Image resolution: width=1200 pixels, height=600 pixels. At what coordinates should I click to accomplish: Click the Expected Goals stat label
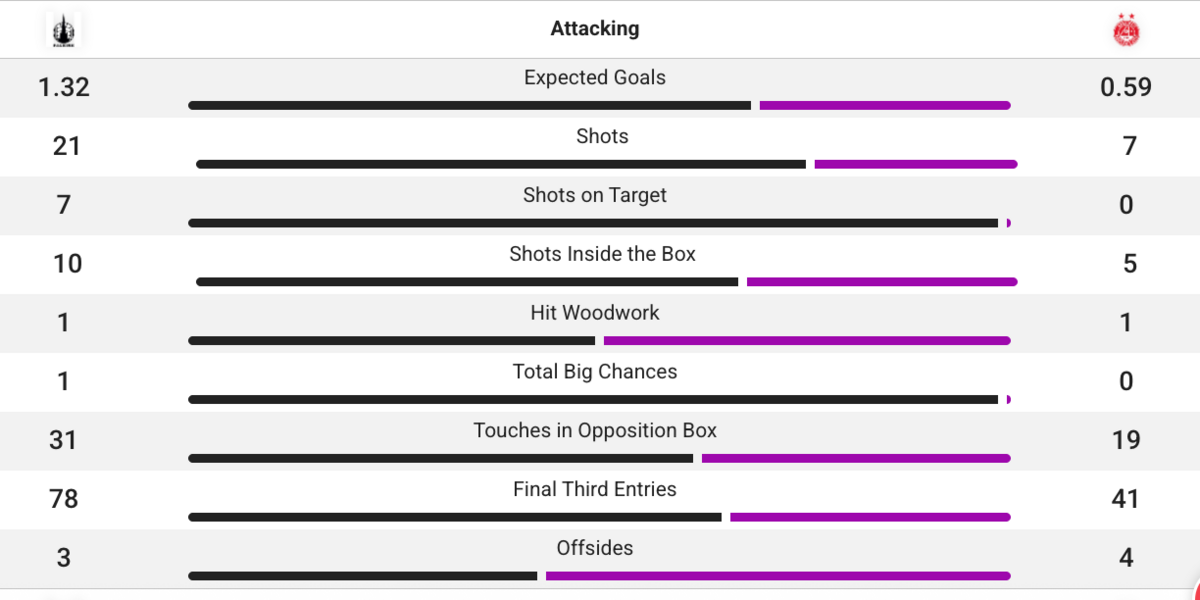click(x=595, y=77)
